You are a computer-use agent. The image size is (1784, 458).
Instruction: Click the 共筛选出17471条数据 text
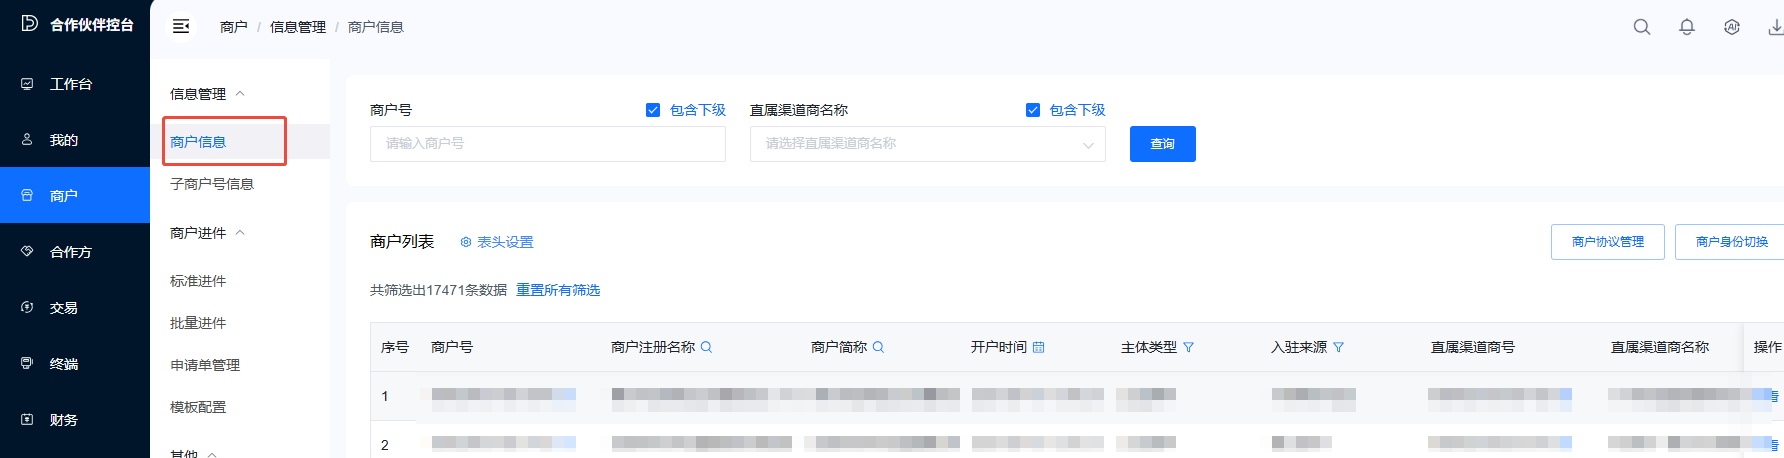[x=438, y=290]
